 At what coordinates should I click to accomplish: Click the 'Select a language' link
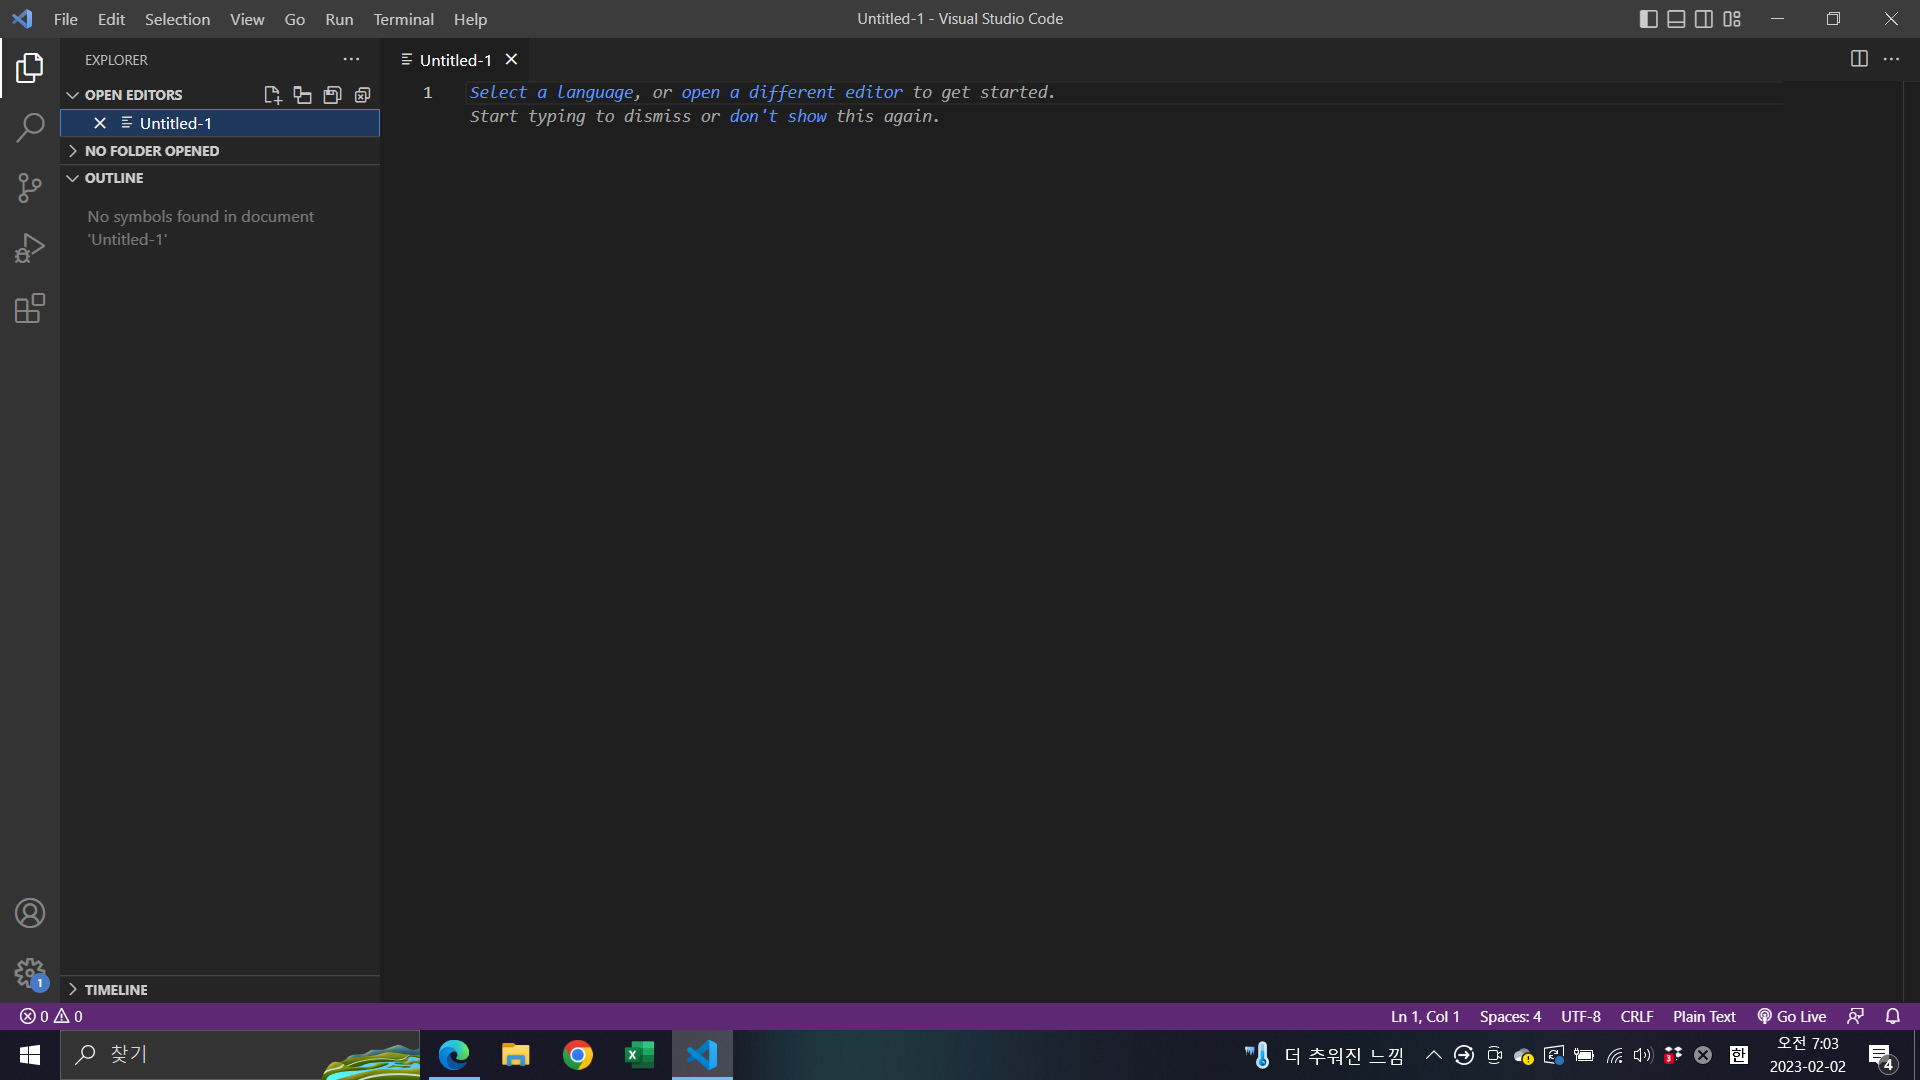(x=552, y=92)
